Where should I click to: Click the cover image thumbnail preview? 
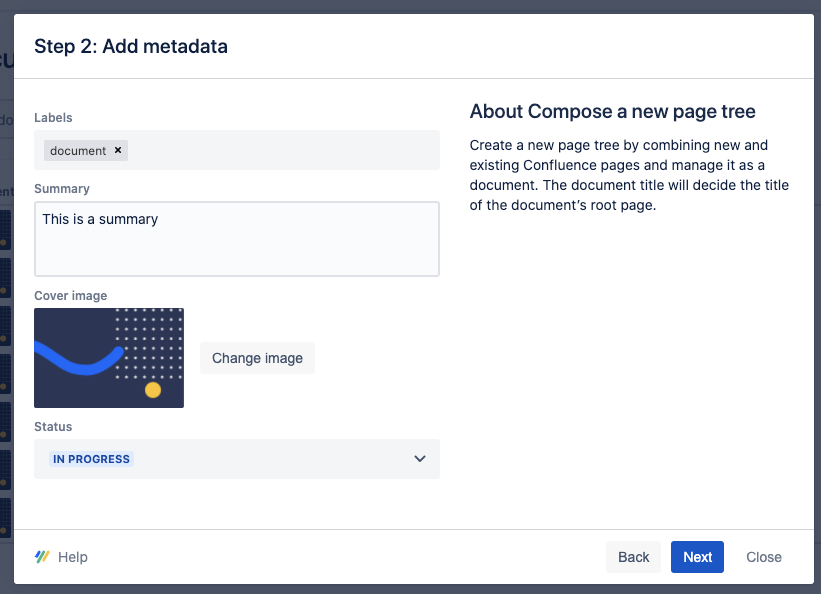(x=109, y=358)
